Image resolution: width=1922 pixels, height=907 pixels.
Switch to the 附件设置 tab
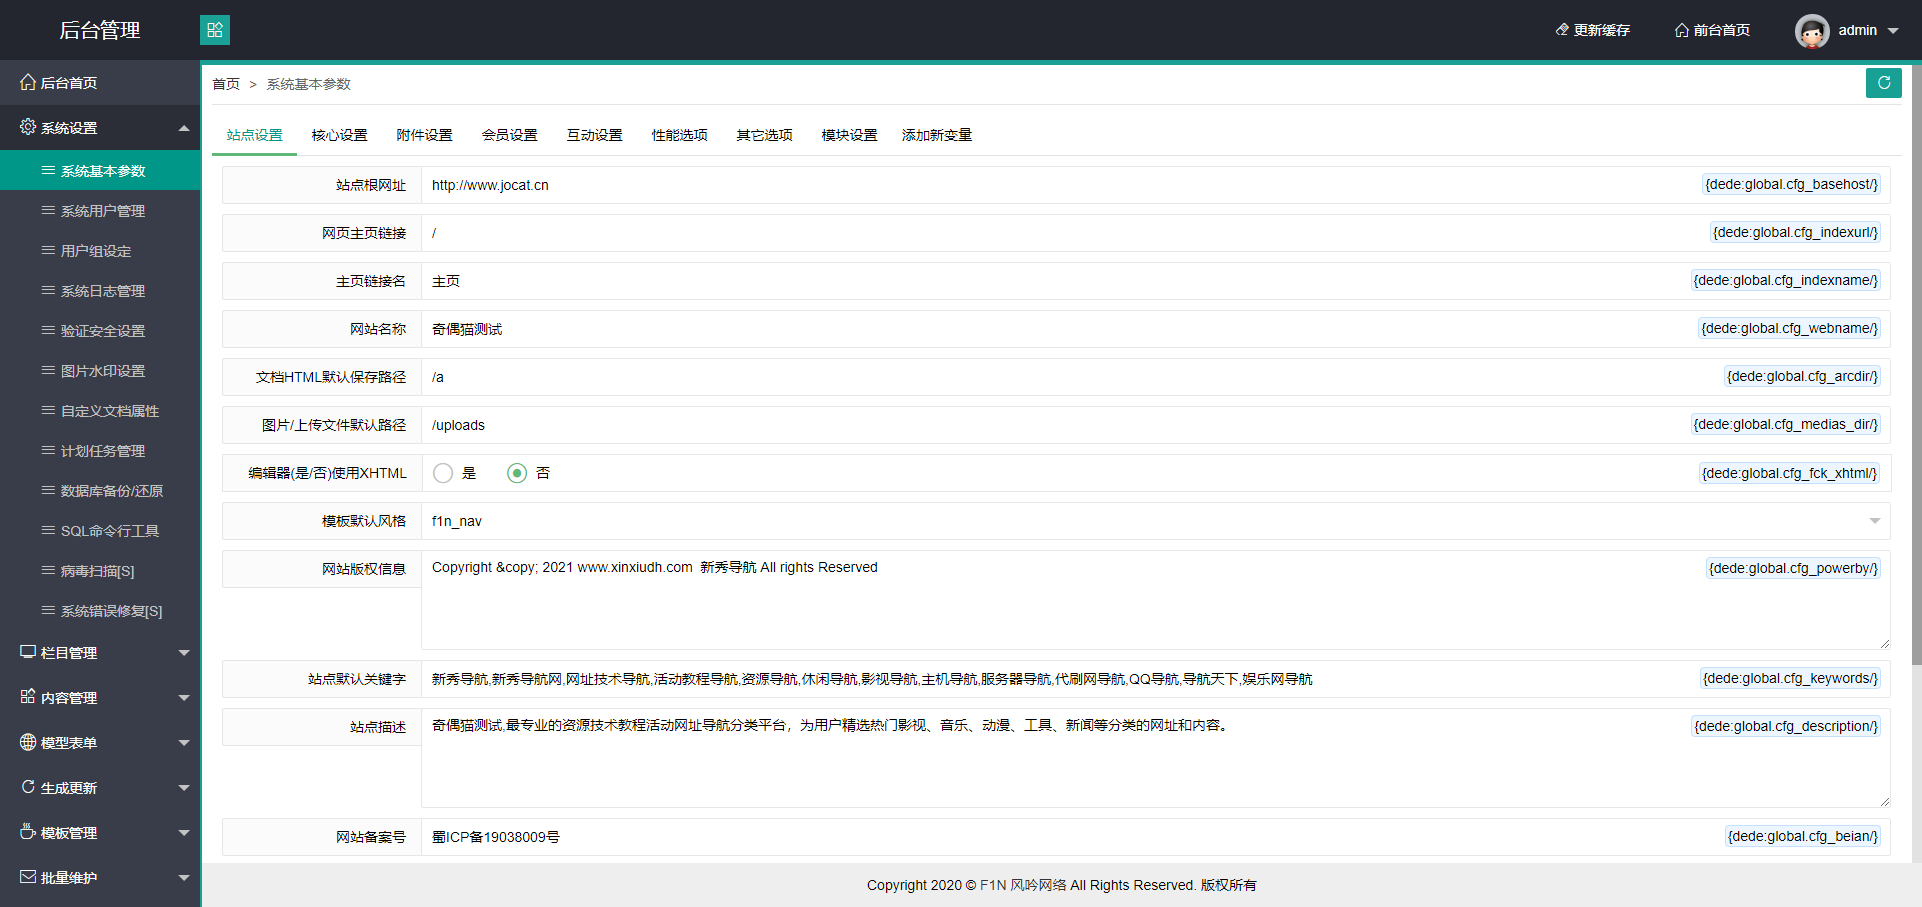[425, 135]
